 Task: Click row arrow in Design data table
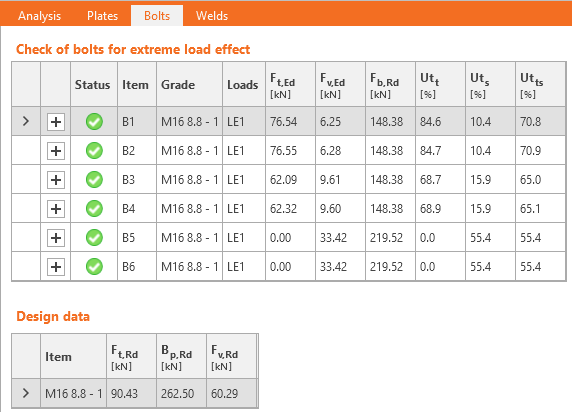point(26,393)
